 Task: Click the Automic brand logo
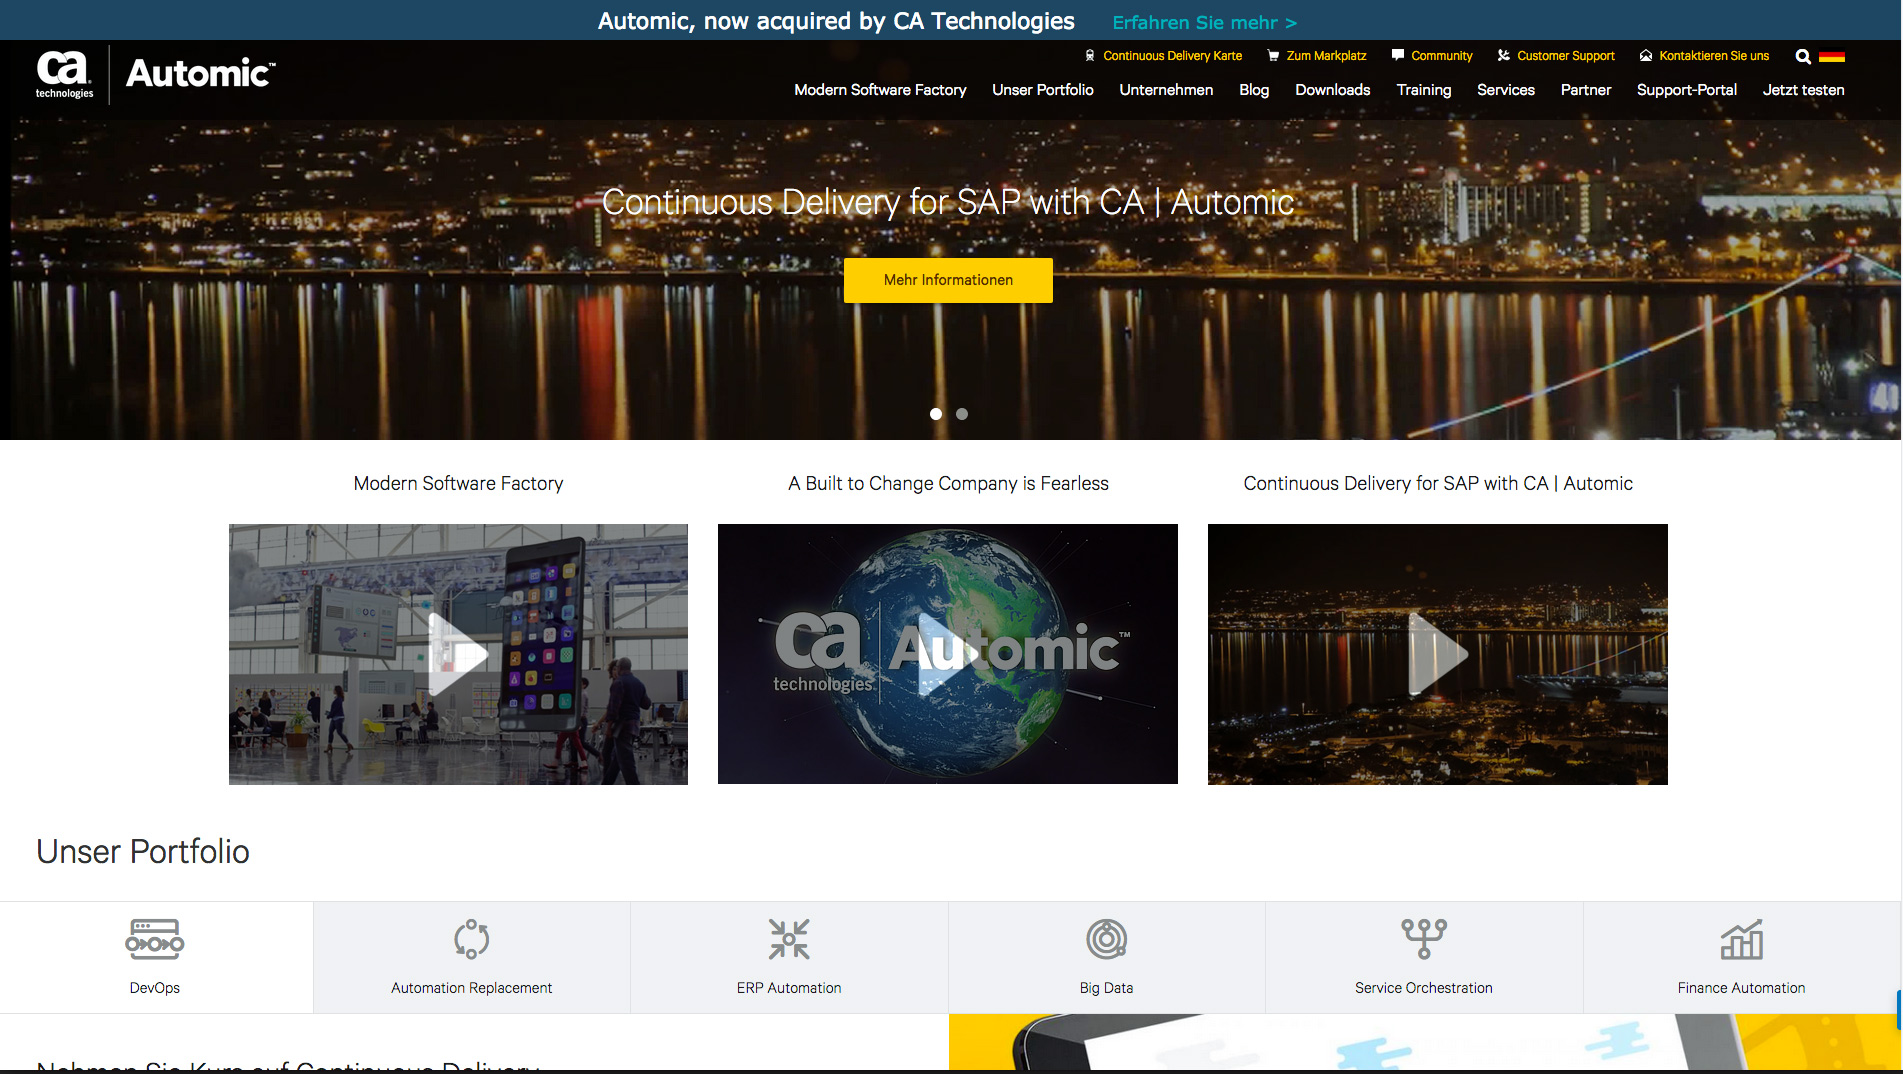point(200,73)
